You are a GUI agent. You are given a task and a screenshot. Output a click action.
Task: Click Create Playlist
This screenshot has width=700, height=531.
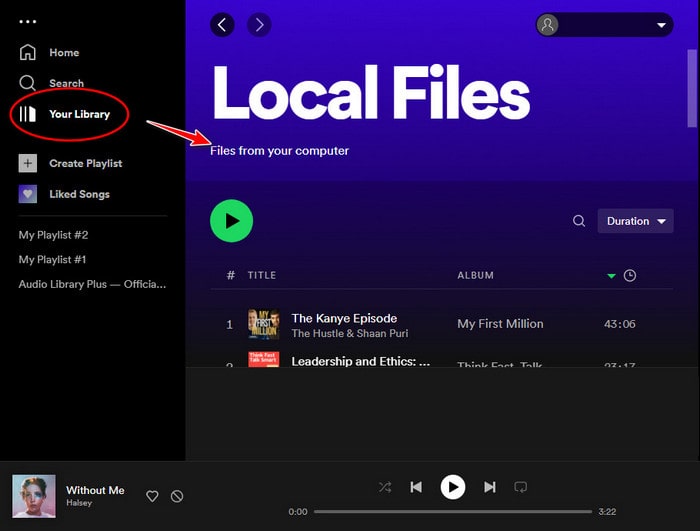click(85, 163)
